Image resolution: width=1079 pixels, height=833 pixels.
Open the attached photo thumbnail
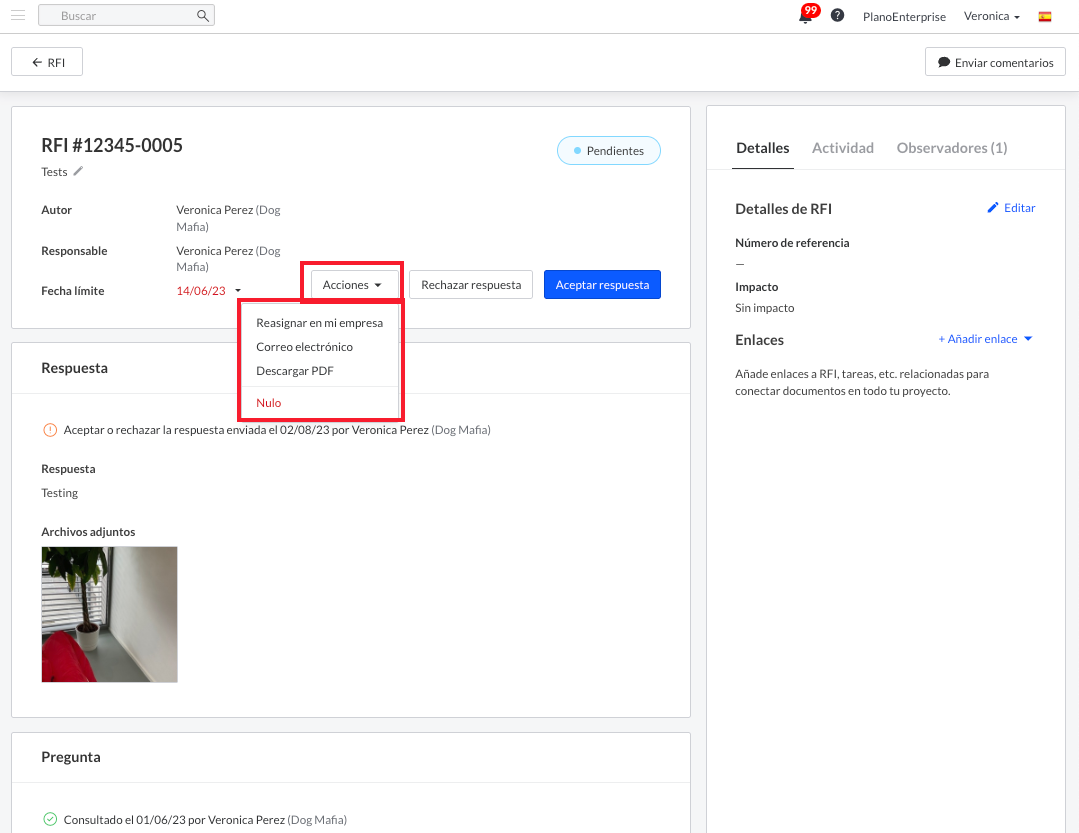tap(109, 614)
